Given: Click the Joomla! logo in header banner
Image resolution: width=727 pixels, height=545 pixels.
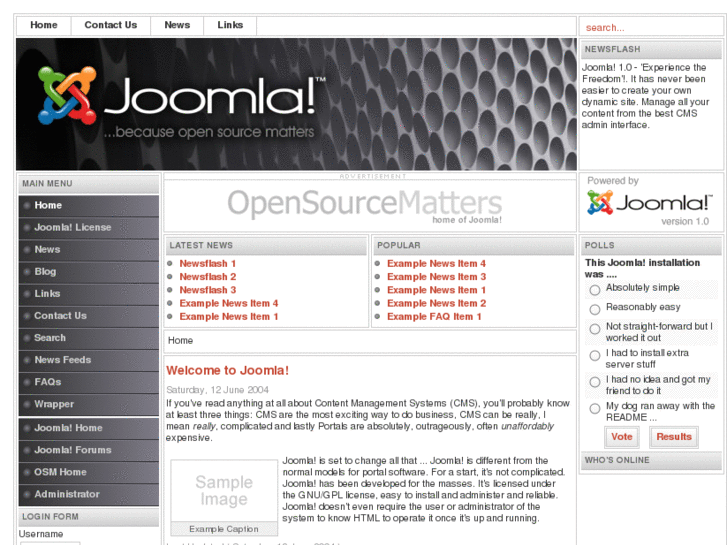Looking at the screenshot, I should tap(181, 101).
